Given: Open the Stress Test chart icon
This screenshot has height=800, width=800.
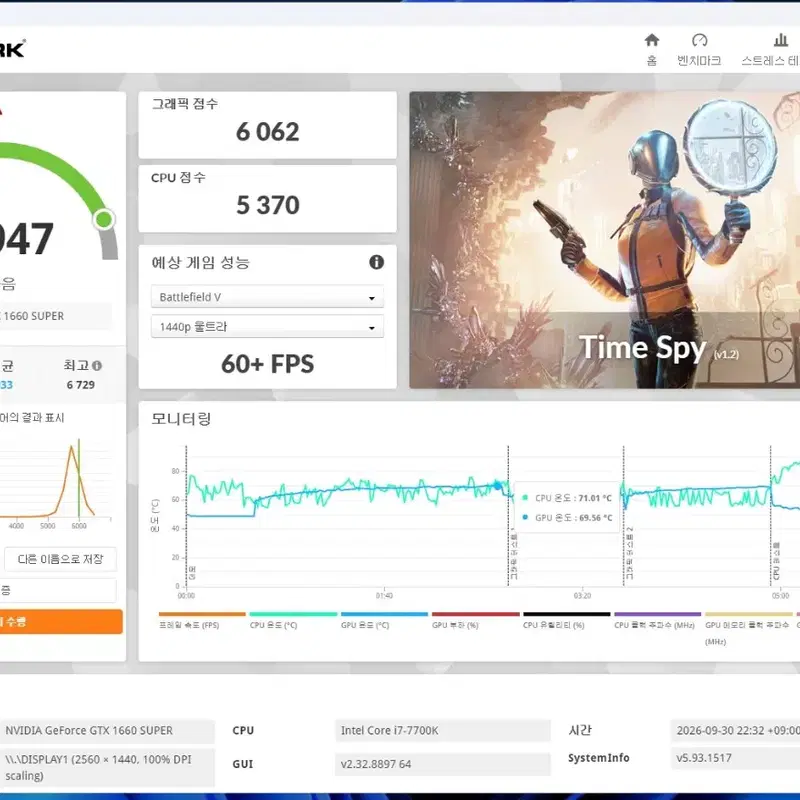Looking at the screenshot, I should point(781,40).
